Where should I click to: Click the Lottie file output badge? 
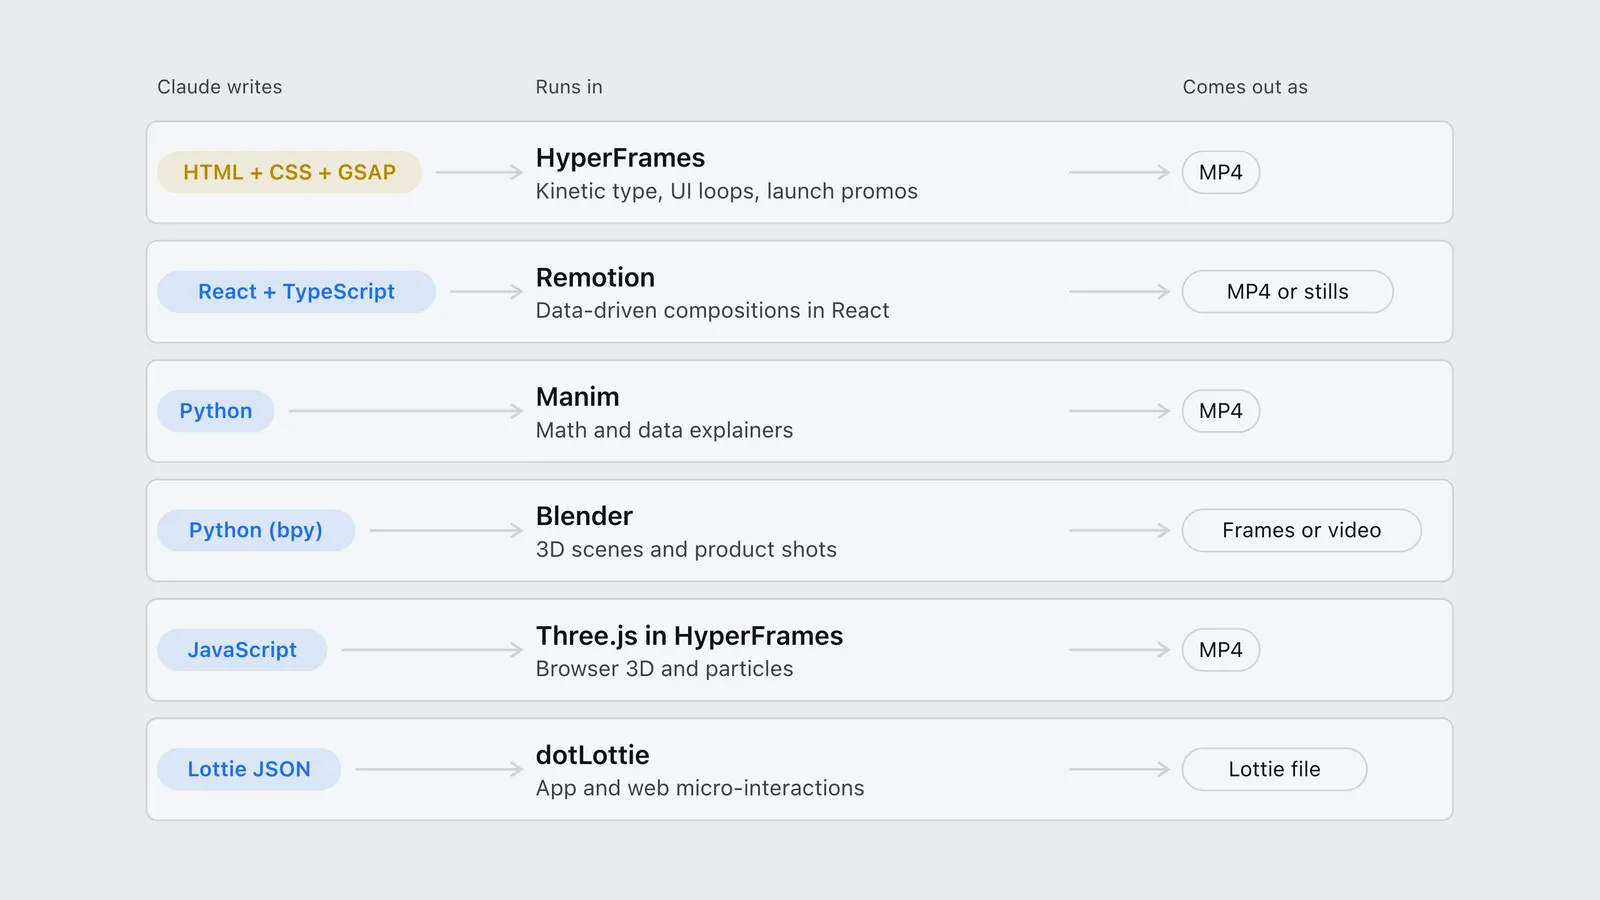point(1274,769)
